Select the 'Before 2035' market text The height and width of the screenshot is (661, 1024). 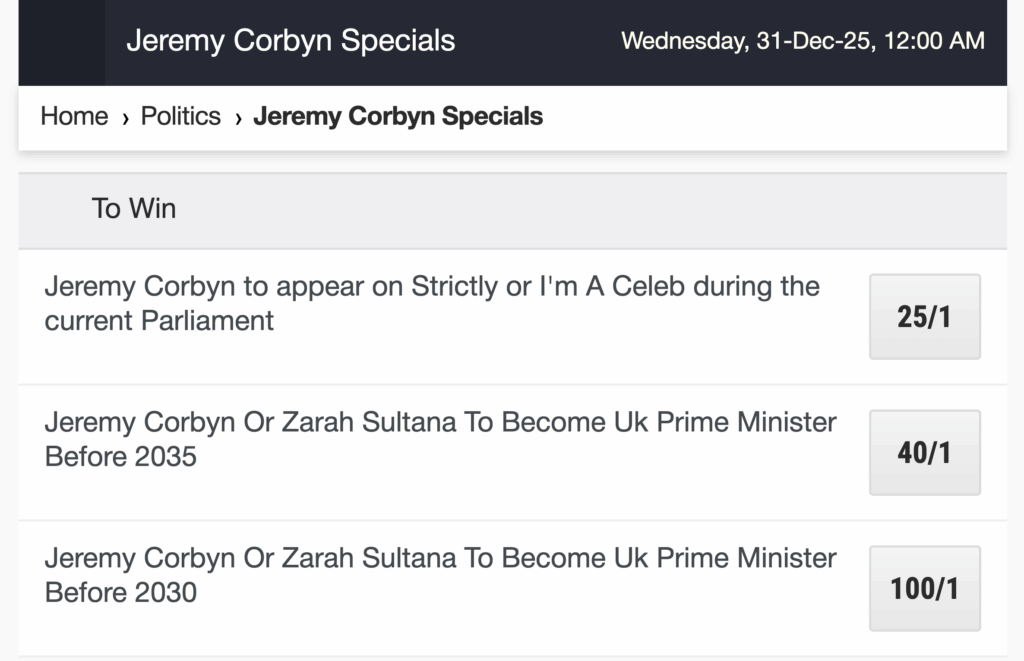121,457
